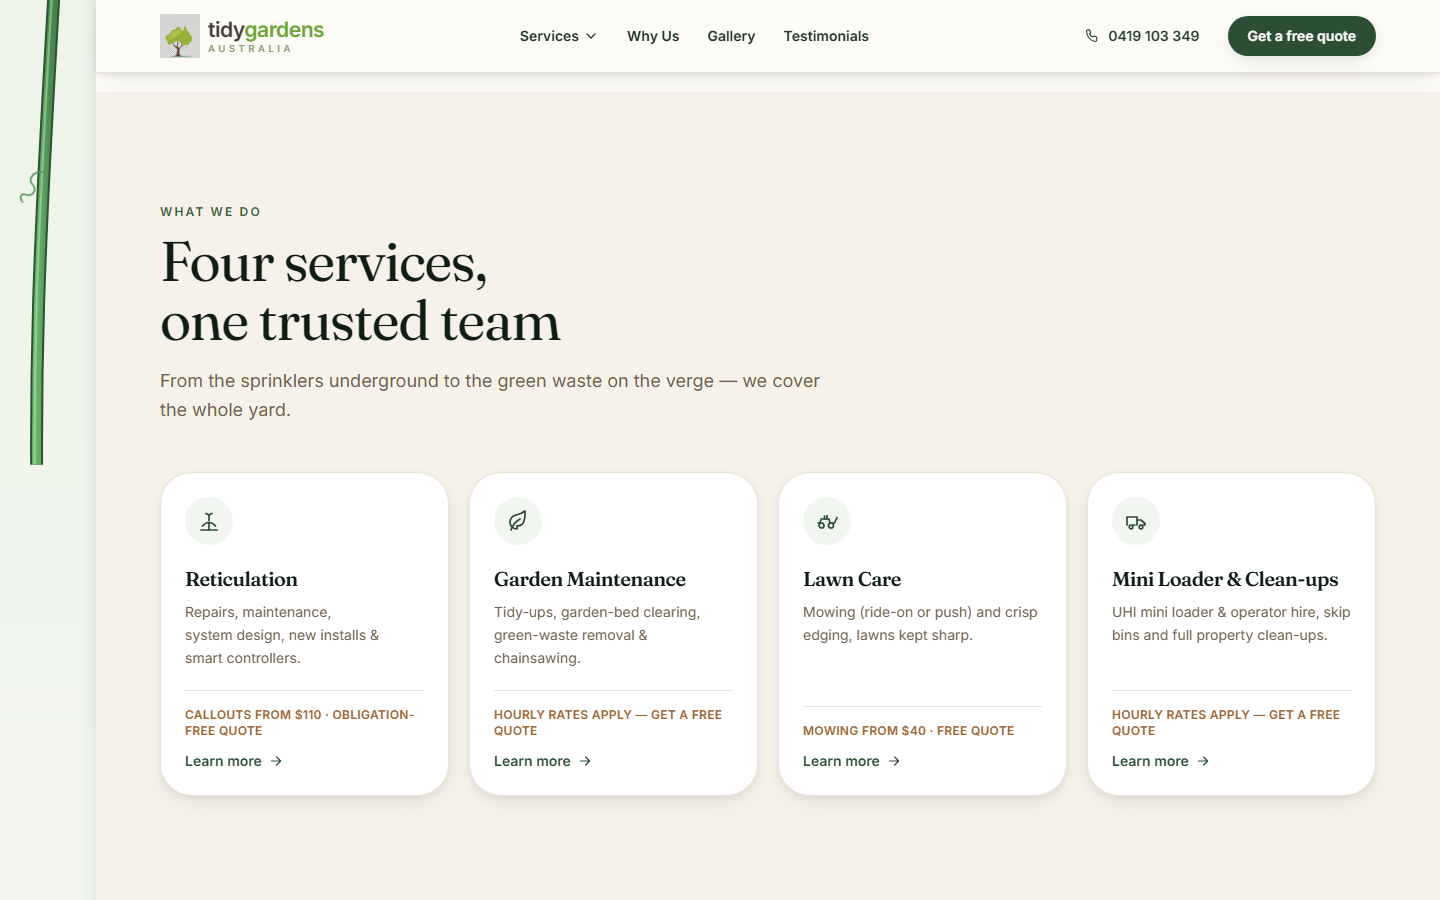
Task: Click the phone icon in the header
Action: (1091, 36)
